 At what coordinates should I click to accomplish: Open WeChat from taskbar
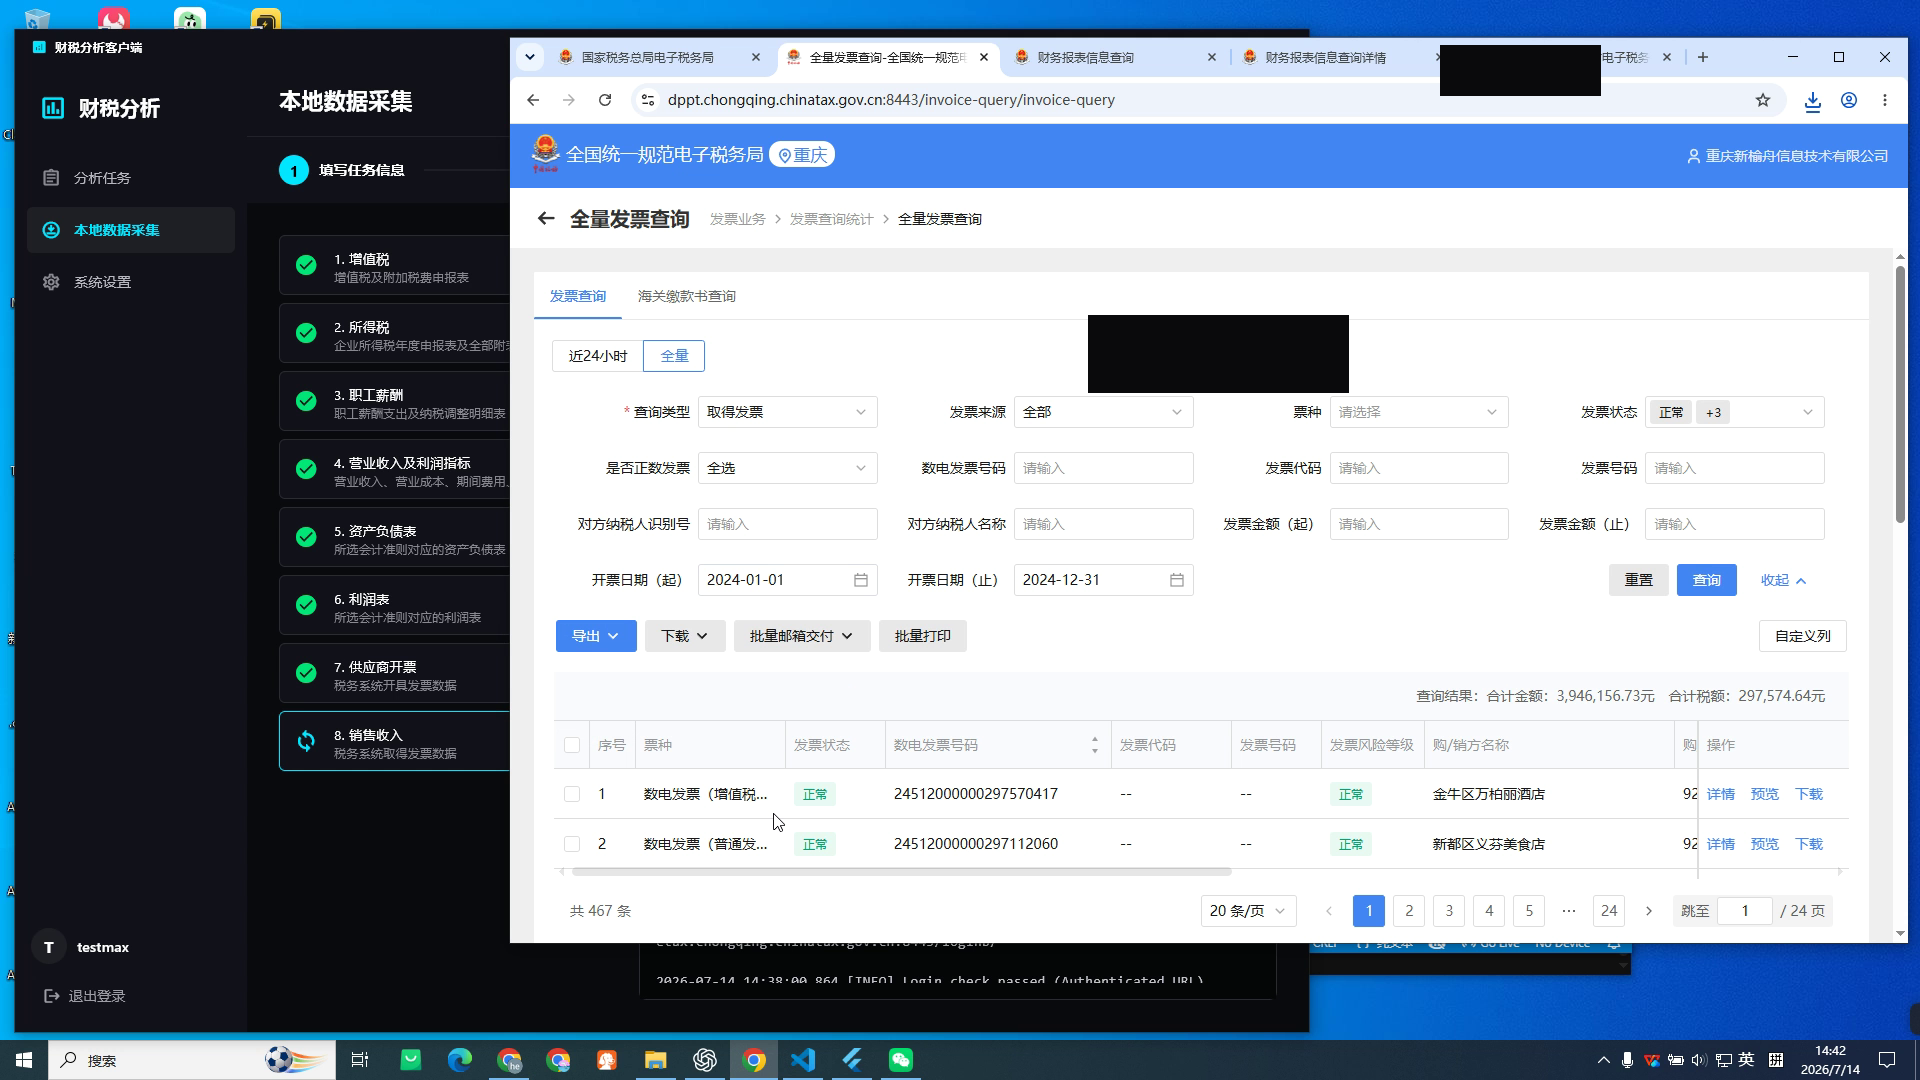901,1060
